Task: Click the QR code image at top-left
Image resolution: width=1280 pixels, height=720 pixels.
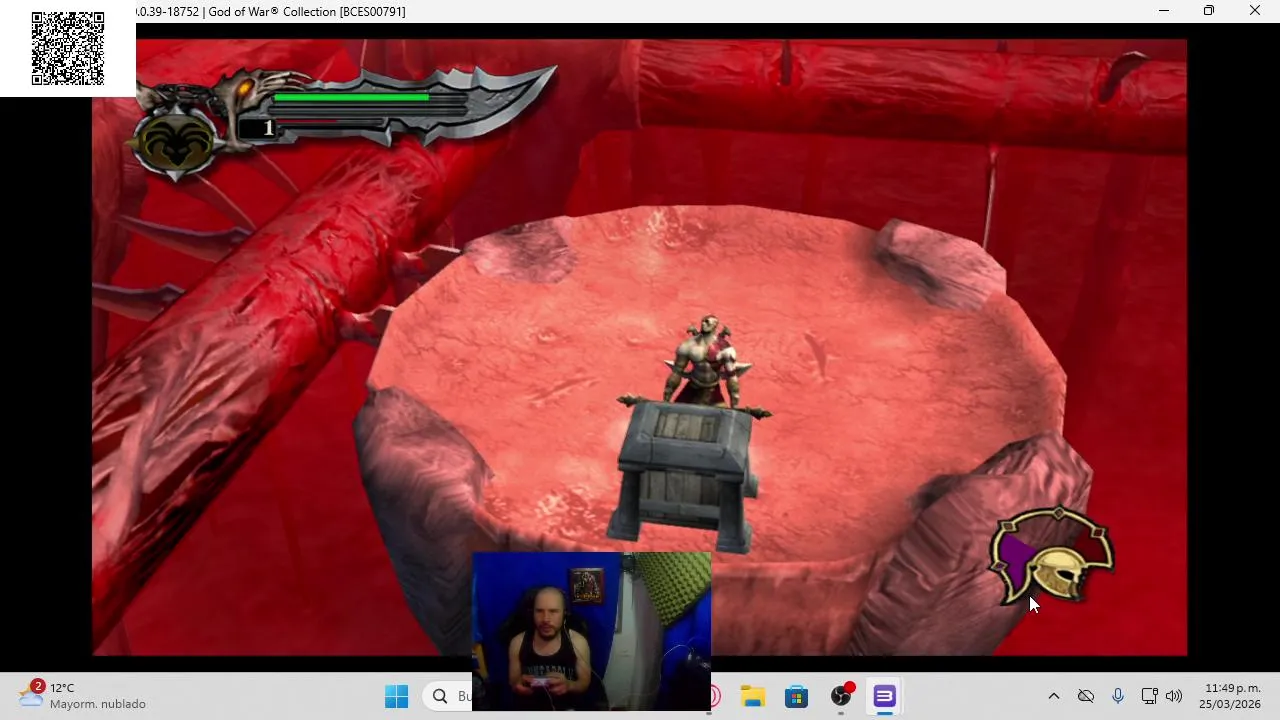Action: point(68,49)
